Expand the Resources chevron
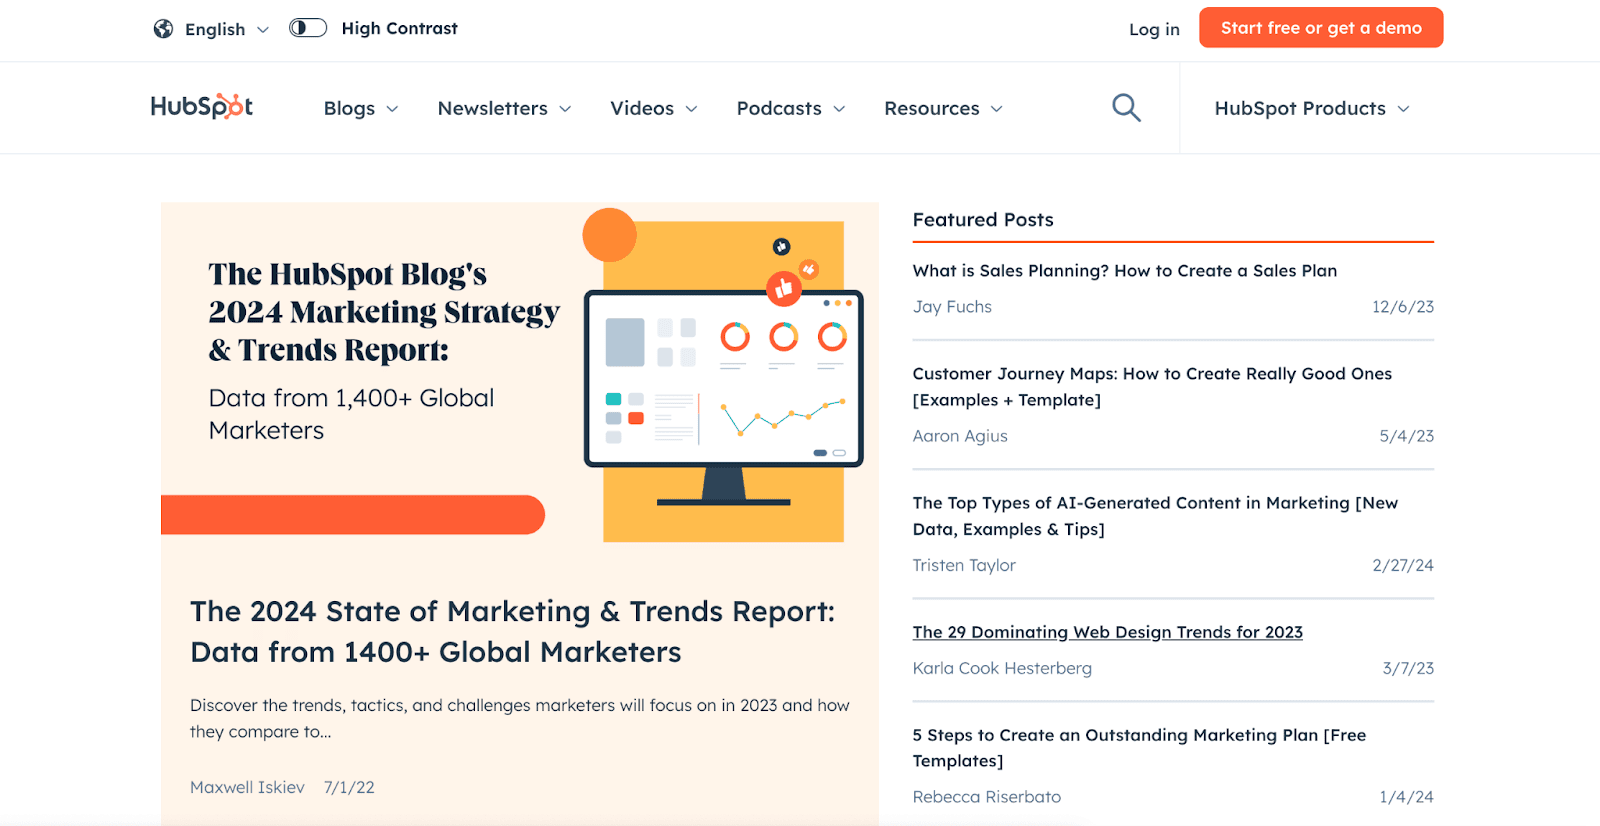The width and height of the screenshot is (1600, 826). pyautogui.click(x=997, y=109)
